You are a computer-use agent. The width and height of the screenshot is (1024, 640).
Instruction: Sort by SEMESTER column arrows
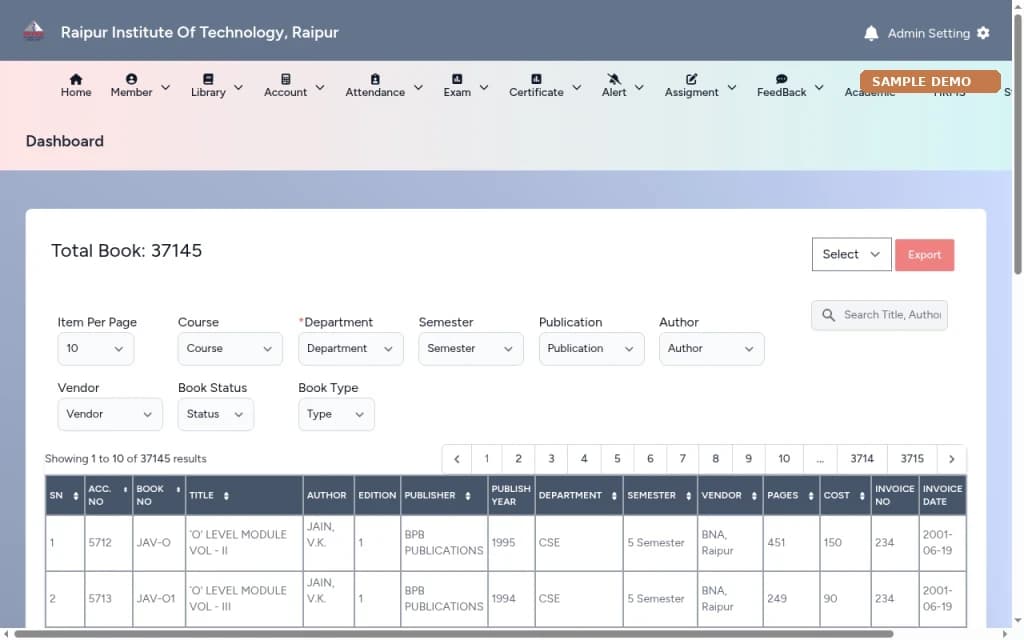pyautogui.click(x=688, y=496)
